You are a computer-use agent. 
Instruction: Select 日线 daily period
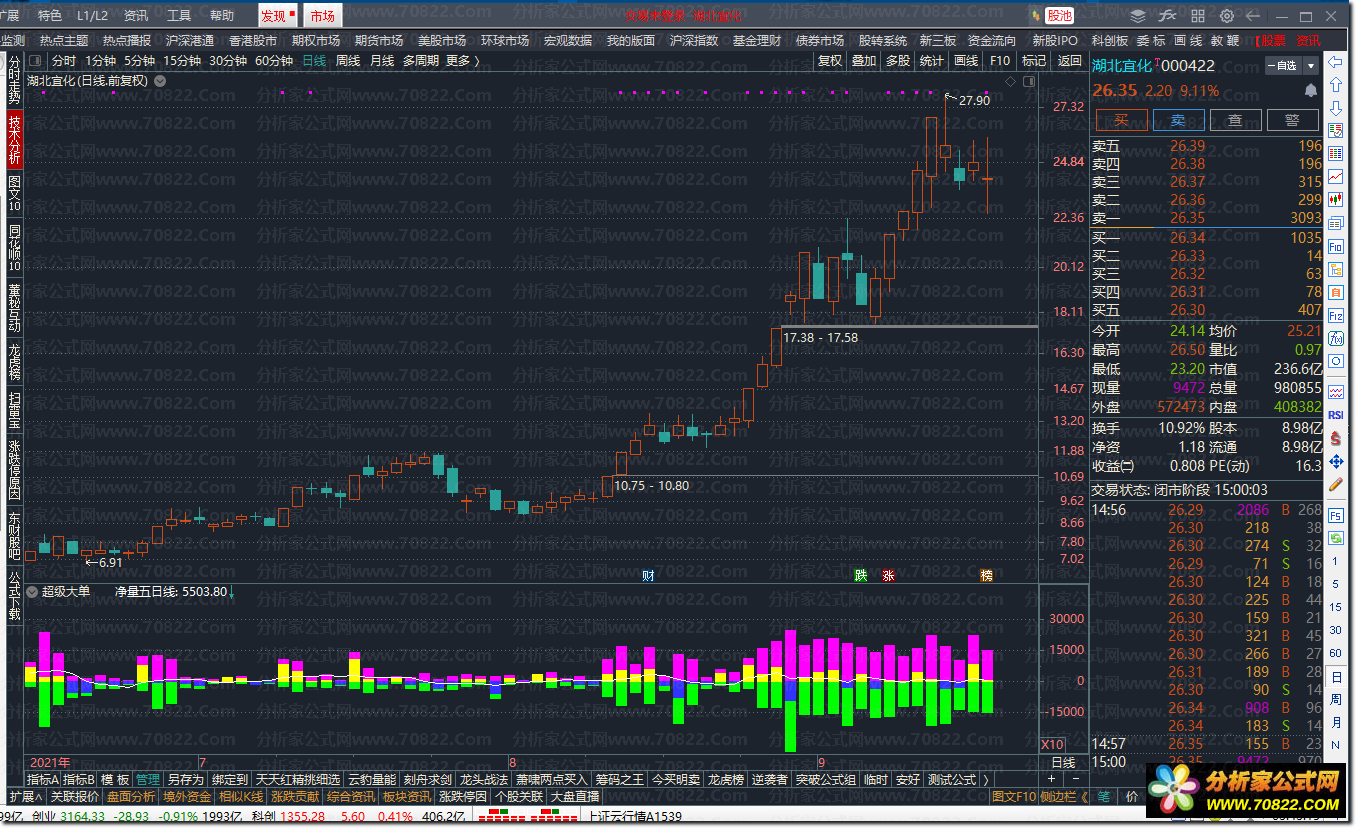(314, 60)
